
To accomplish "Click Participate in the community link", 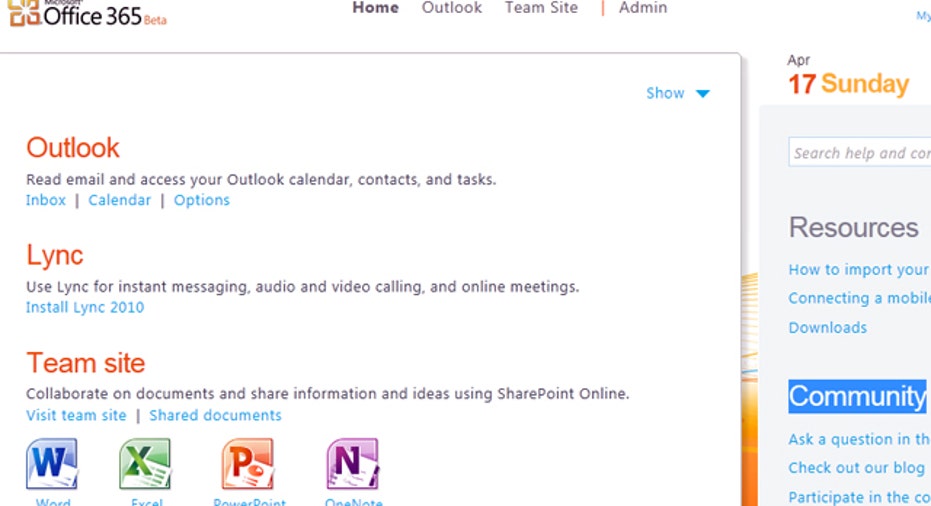I will point(859,496).
